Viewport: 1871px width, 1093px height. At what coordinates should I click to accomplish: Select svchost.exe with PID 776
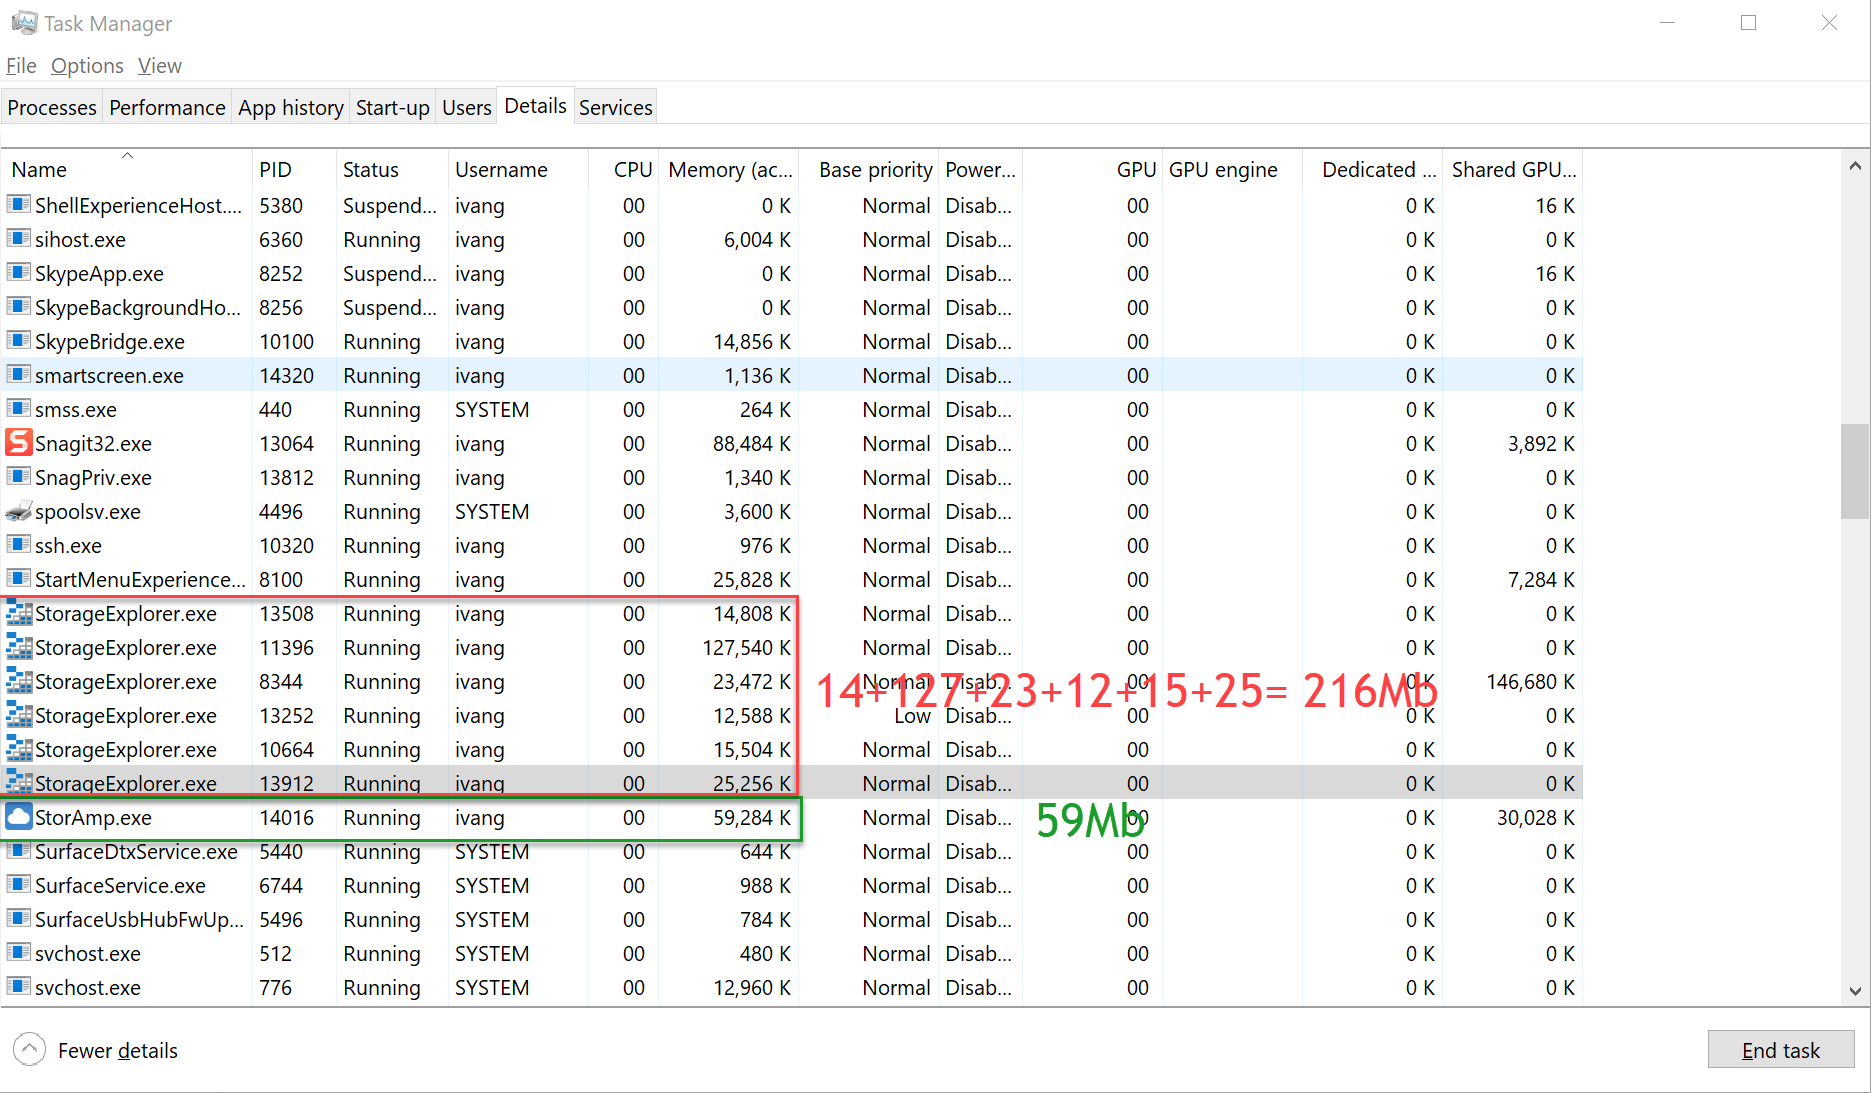(x=792, y=987)
